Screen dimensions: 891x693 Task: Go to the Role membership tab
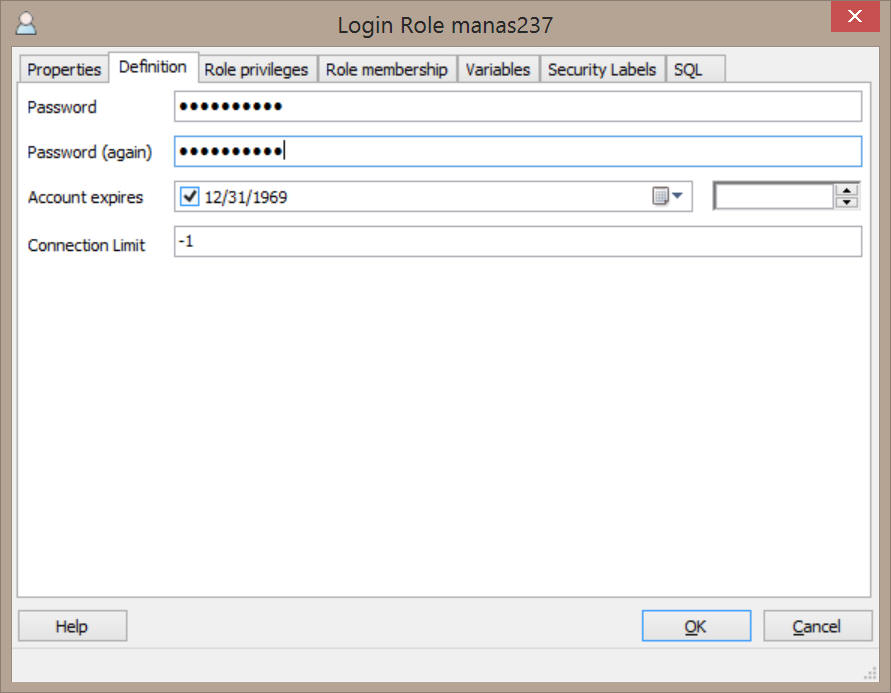point(387,69)
